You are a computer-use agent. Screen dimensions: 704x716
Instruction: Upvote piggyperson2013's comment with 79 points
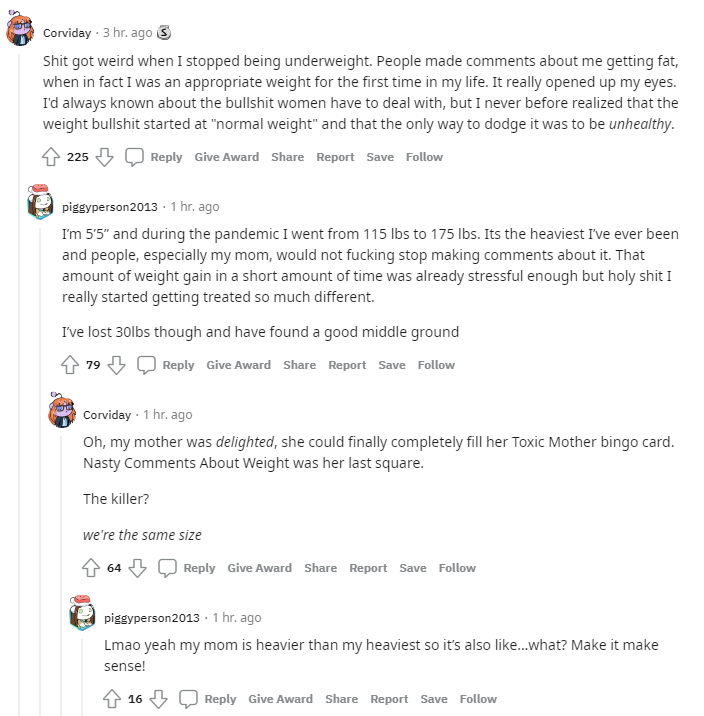[70, 365]
